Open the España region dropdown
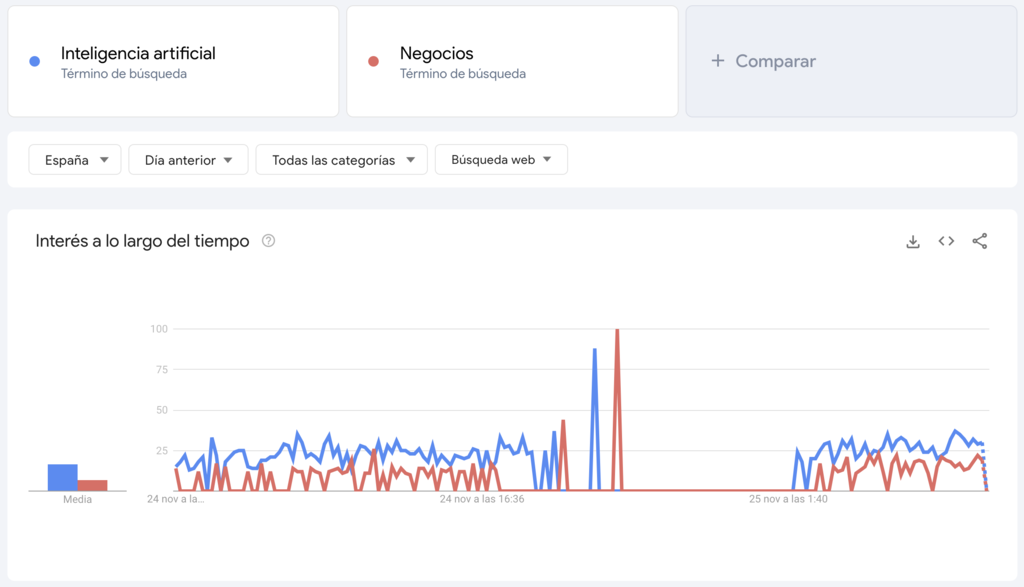The height and width of the screenshot is (587, 1024). click(x=74, y=159)
